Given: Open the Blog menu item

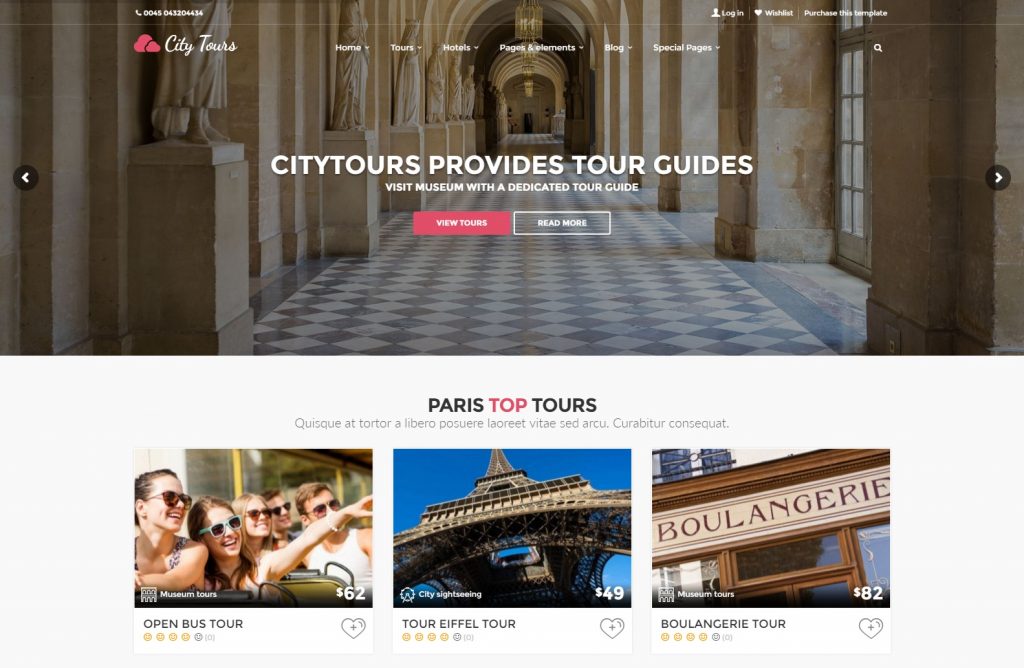Looking at the screenshot, I should (618, 48).
